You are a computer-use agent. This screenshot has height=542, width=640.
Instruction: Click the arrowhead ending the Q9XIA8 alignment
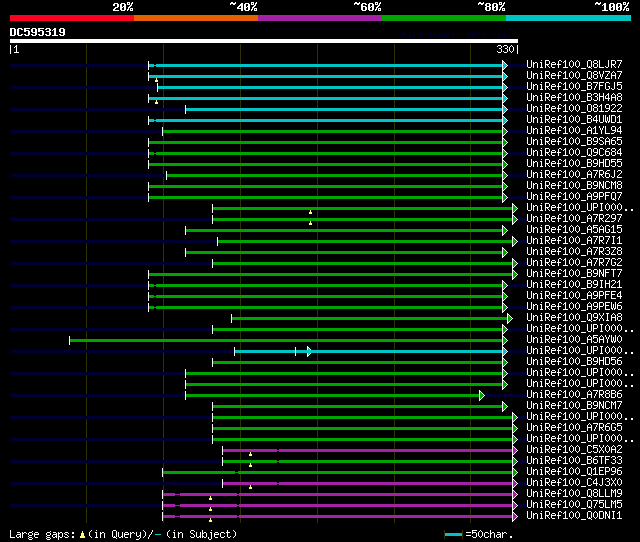point(510,318)
